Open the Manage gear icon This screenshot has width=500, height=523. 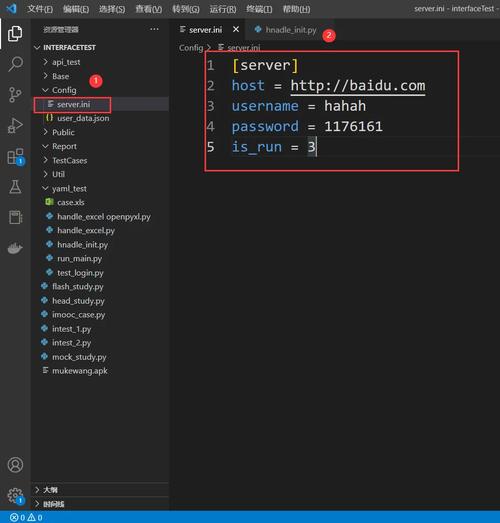(x=15, y=496)
